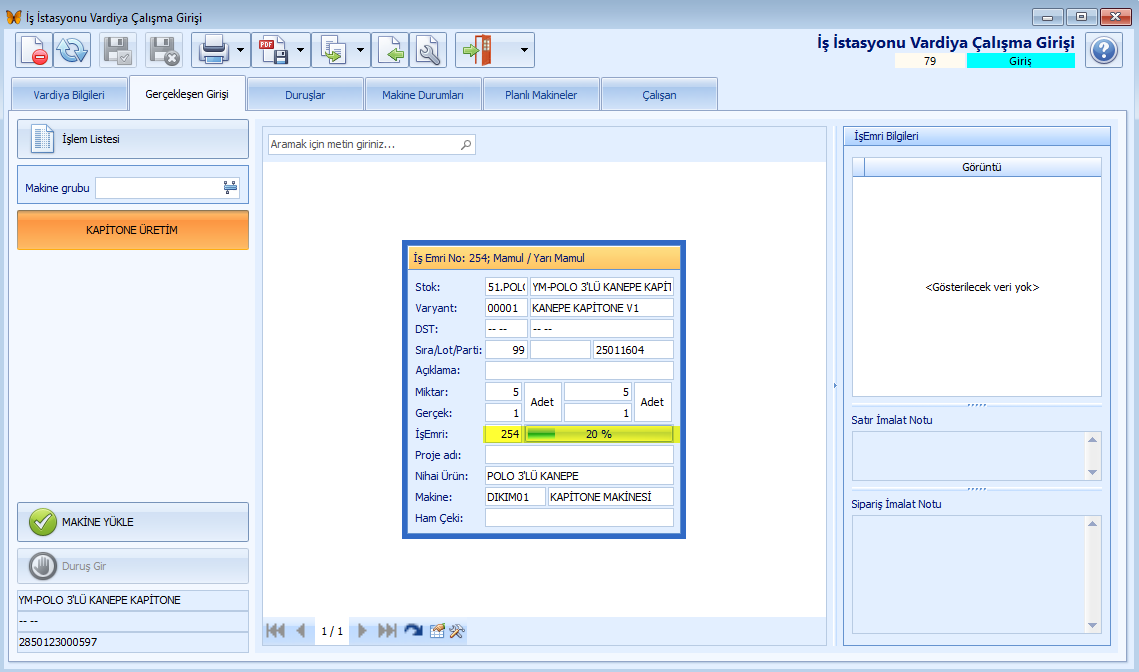
Task: Click the KANEPE KAPİTONE V1 variant field
Action: (601, 308)
